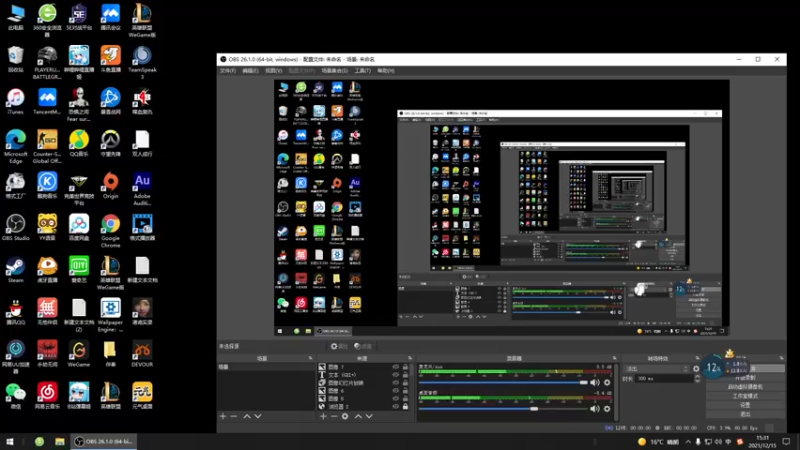The image size is (800, 450).
Task: Open the 工具(T) menu in OBS
Action: coord(363,70)
